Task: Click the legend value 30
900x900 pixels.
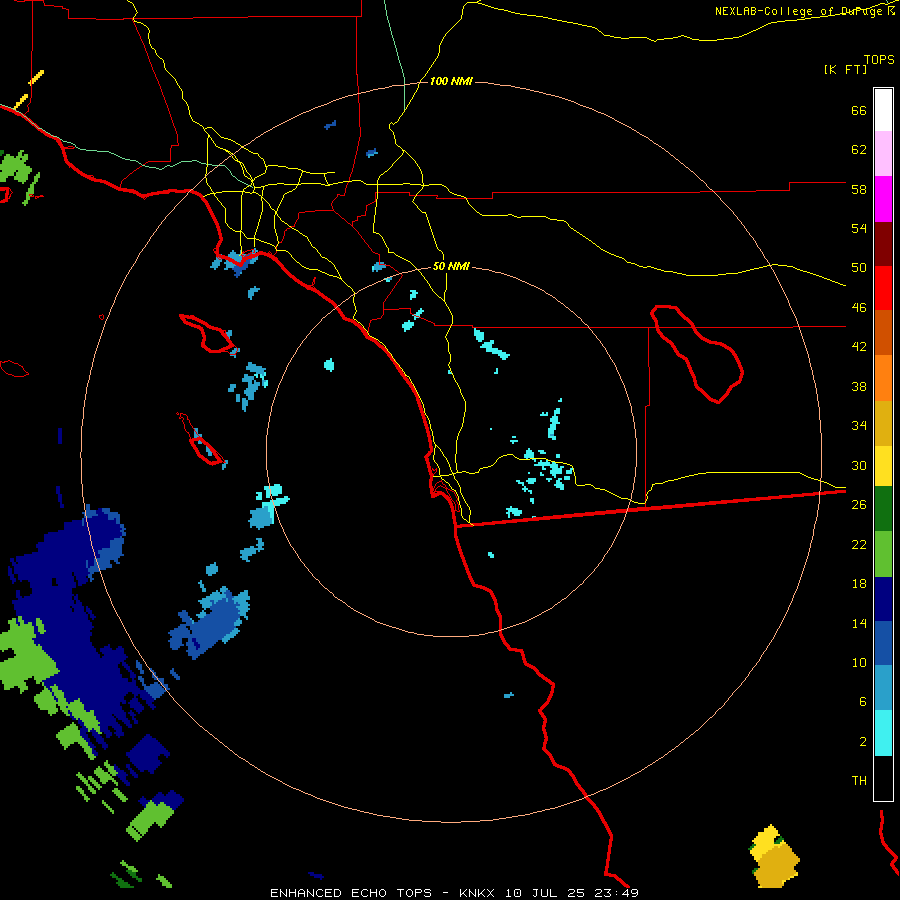Action: 859,465
